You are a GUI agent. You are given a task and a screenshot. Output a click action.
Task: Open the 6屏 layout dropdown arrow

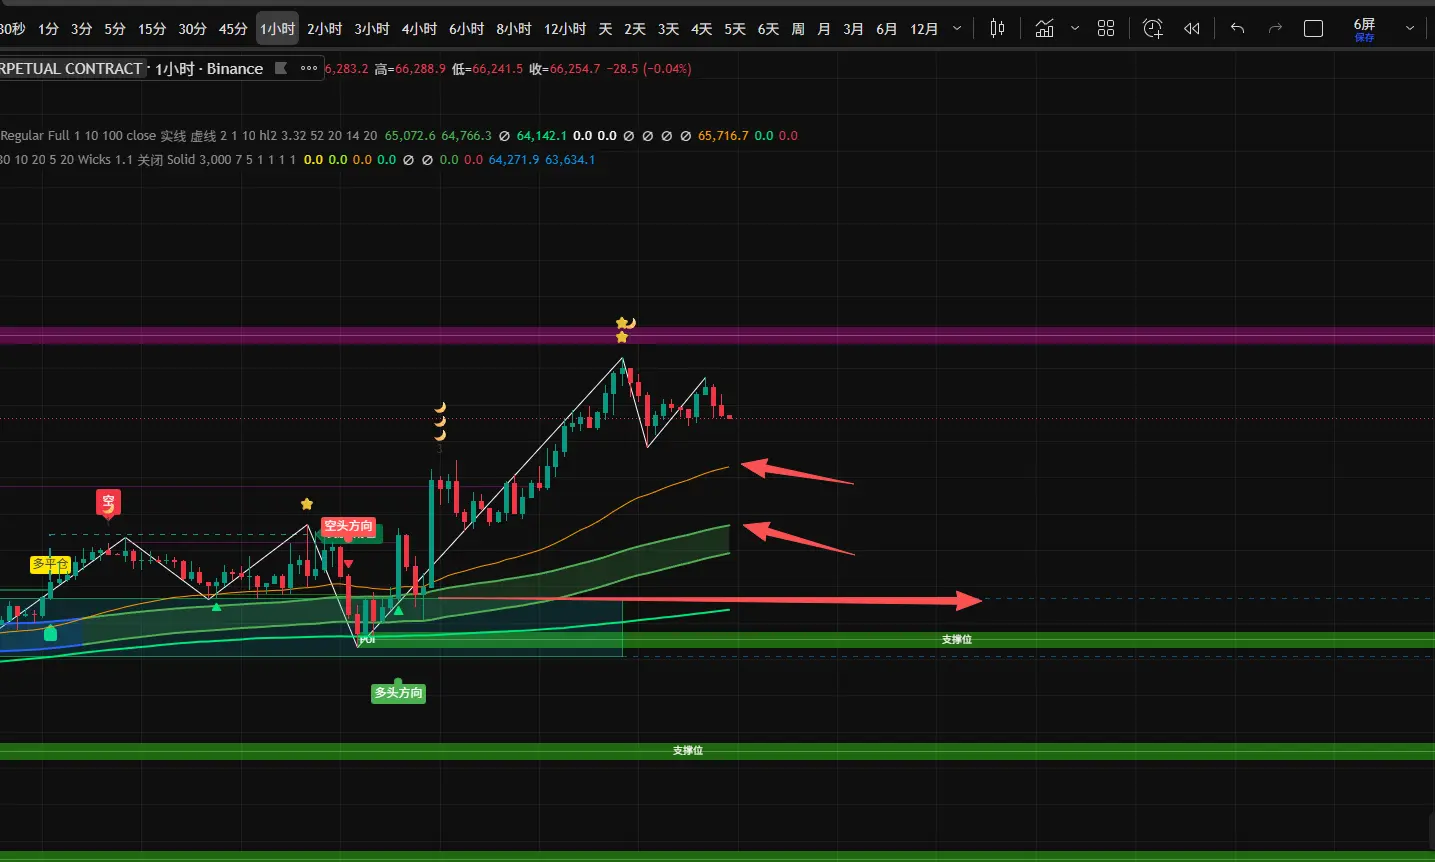pyautogui.click(x=1410, y=29)
